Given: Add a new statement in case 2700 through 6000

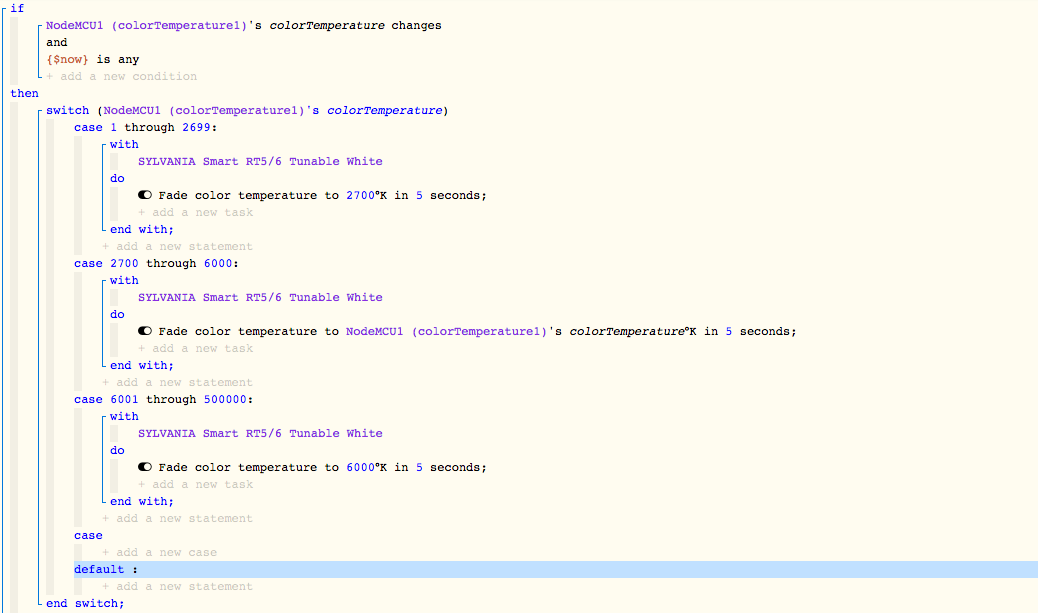Looking at the screenshot, I should pos(177,383).
